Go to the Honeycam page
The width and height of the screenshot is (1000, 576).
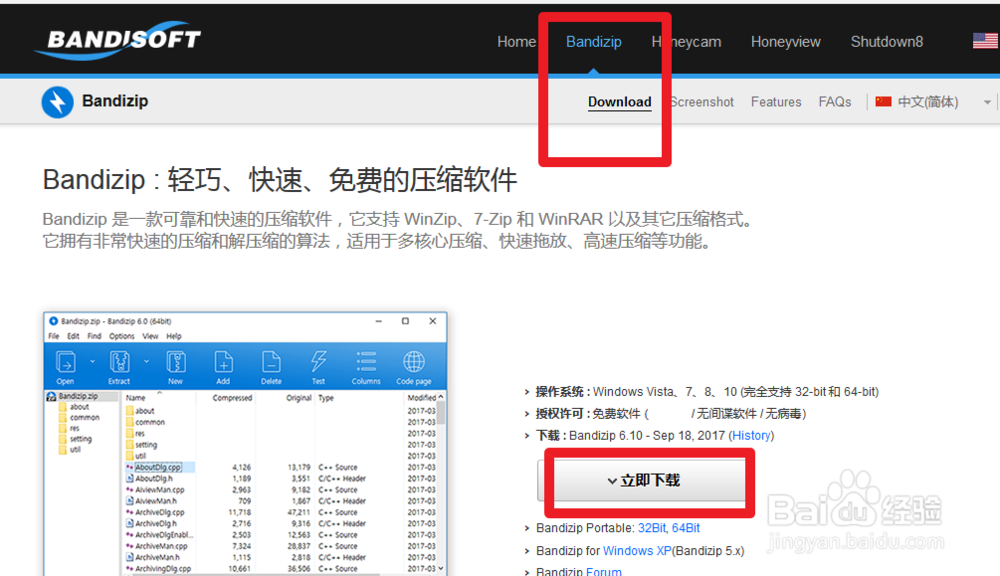tap(686, 42)
